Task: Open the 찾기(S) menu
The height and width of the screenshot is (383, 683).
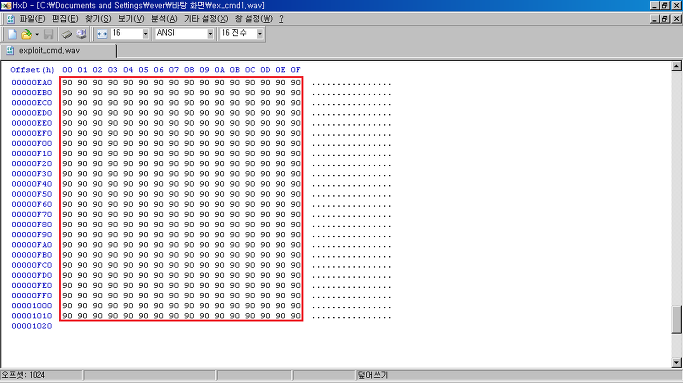Action: tap(98, 19)
